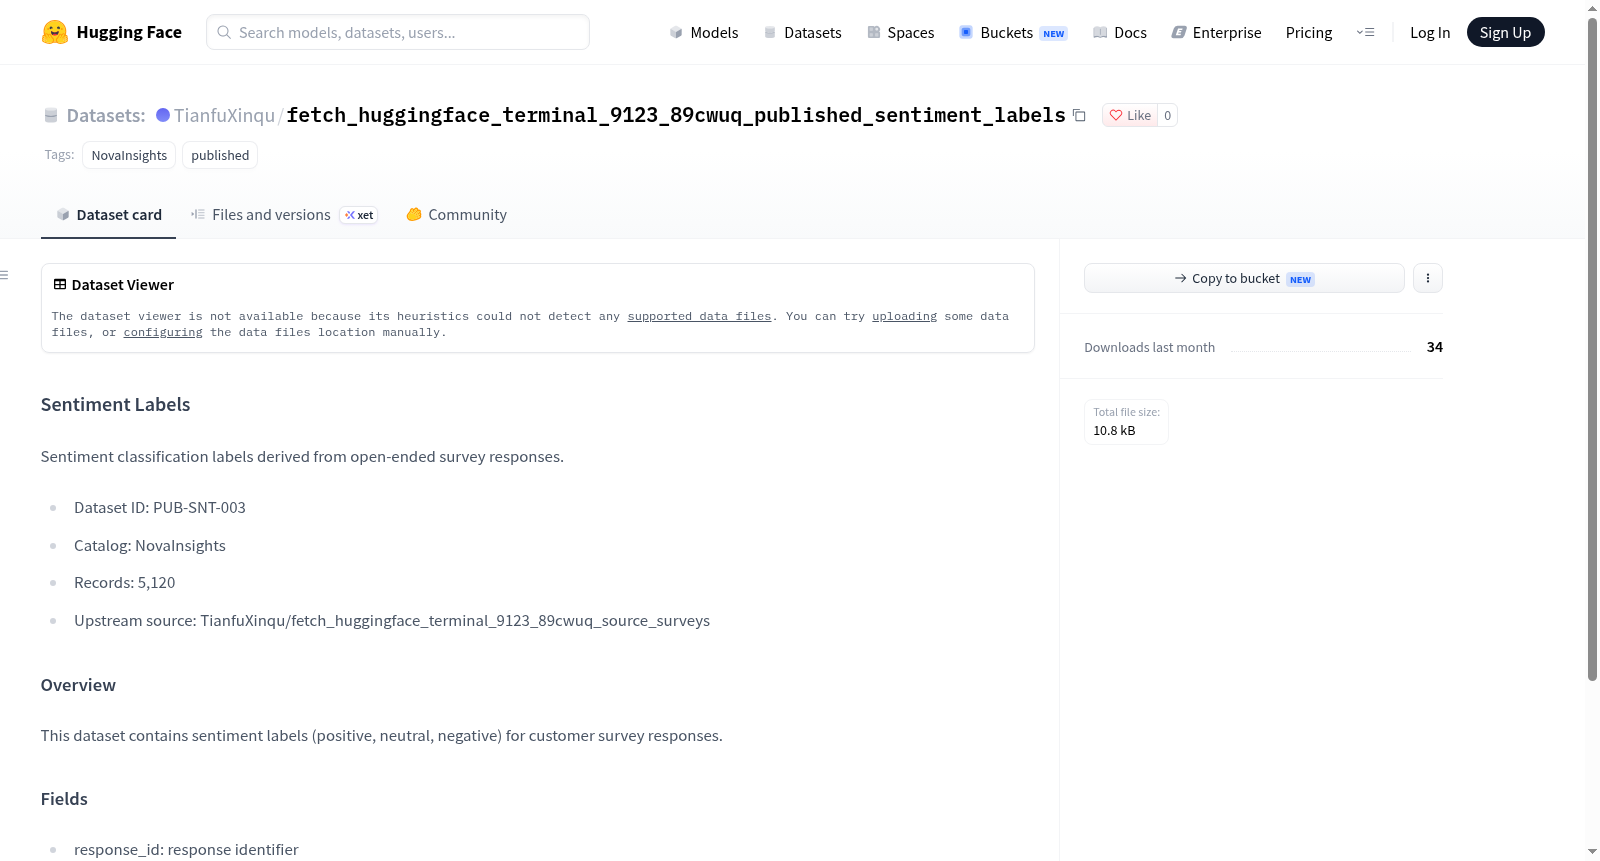Click the Upstream source line
The image size is (1600, 861).
point(392,621)
